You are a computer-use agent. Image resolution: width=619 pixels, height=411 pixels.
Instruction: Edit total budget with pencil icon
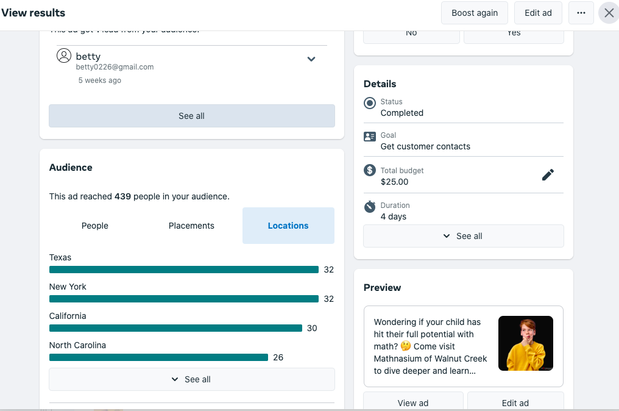547,175
